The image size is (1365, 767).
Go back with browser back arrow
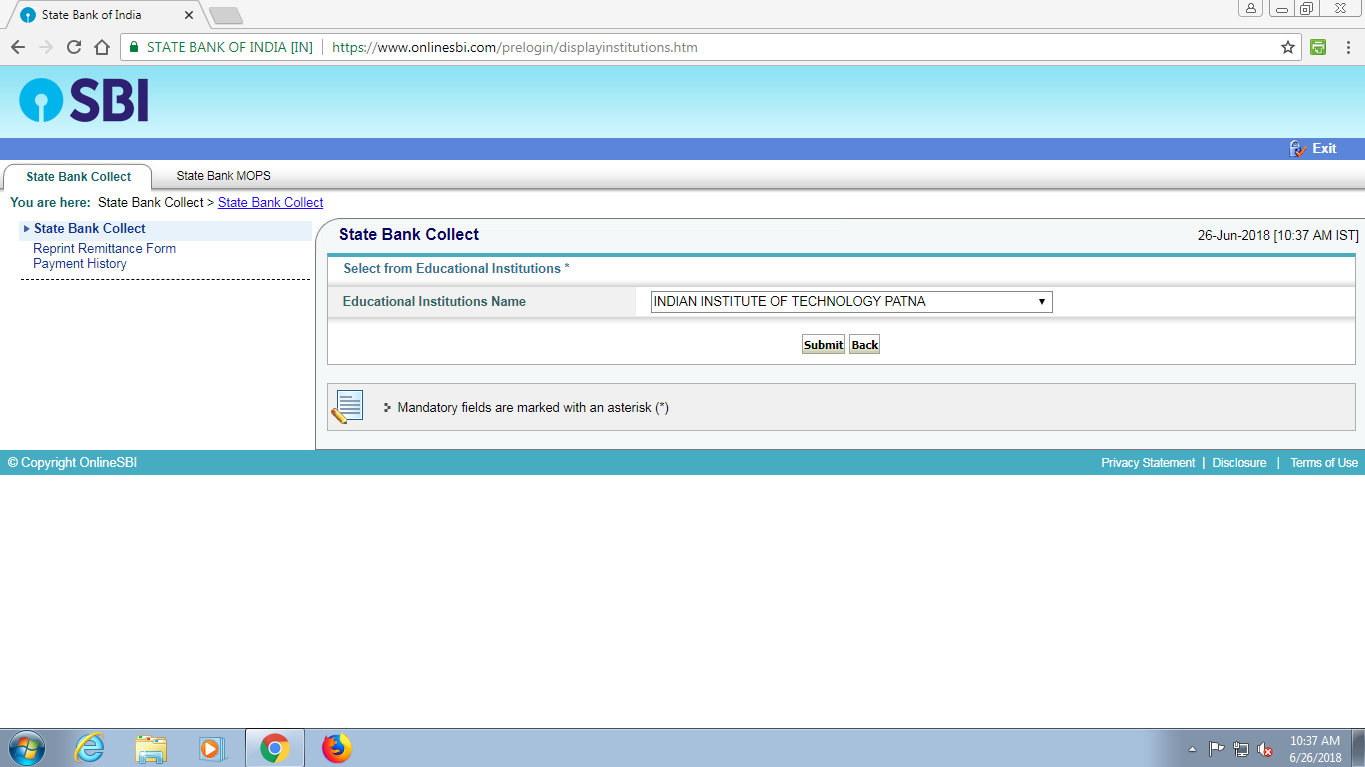[x=18, y=47]
